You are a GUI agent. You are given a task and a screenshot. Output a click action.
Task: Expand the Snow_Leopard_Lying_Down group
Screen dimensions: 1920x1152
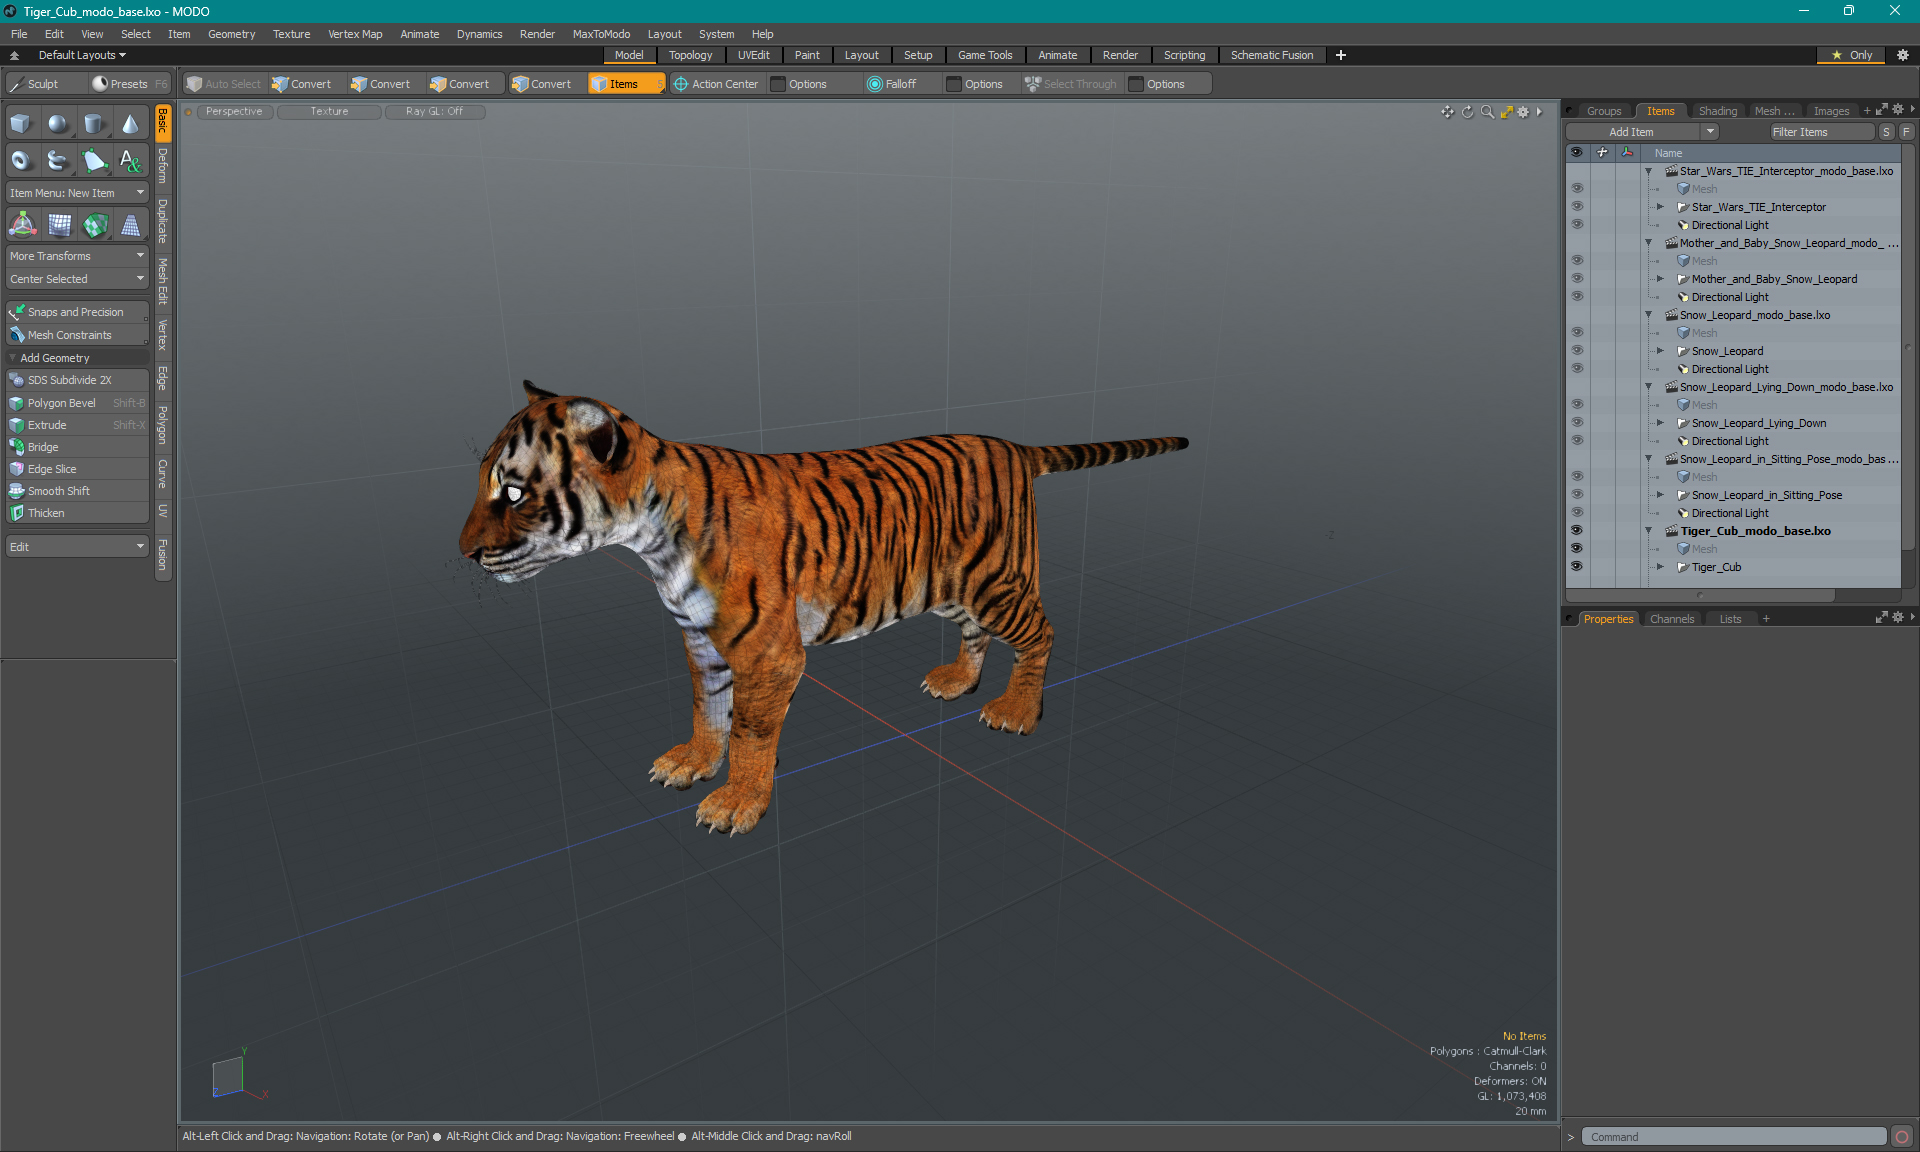[1661, 423]
